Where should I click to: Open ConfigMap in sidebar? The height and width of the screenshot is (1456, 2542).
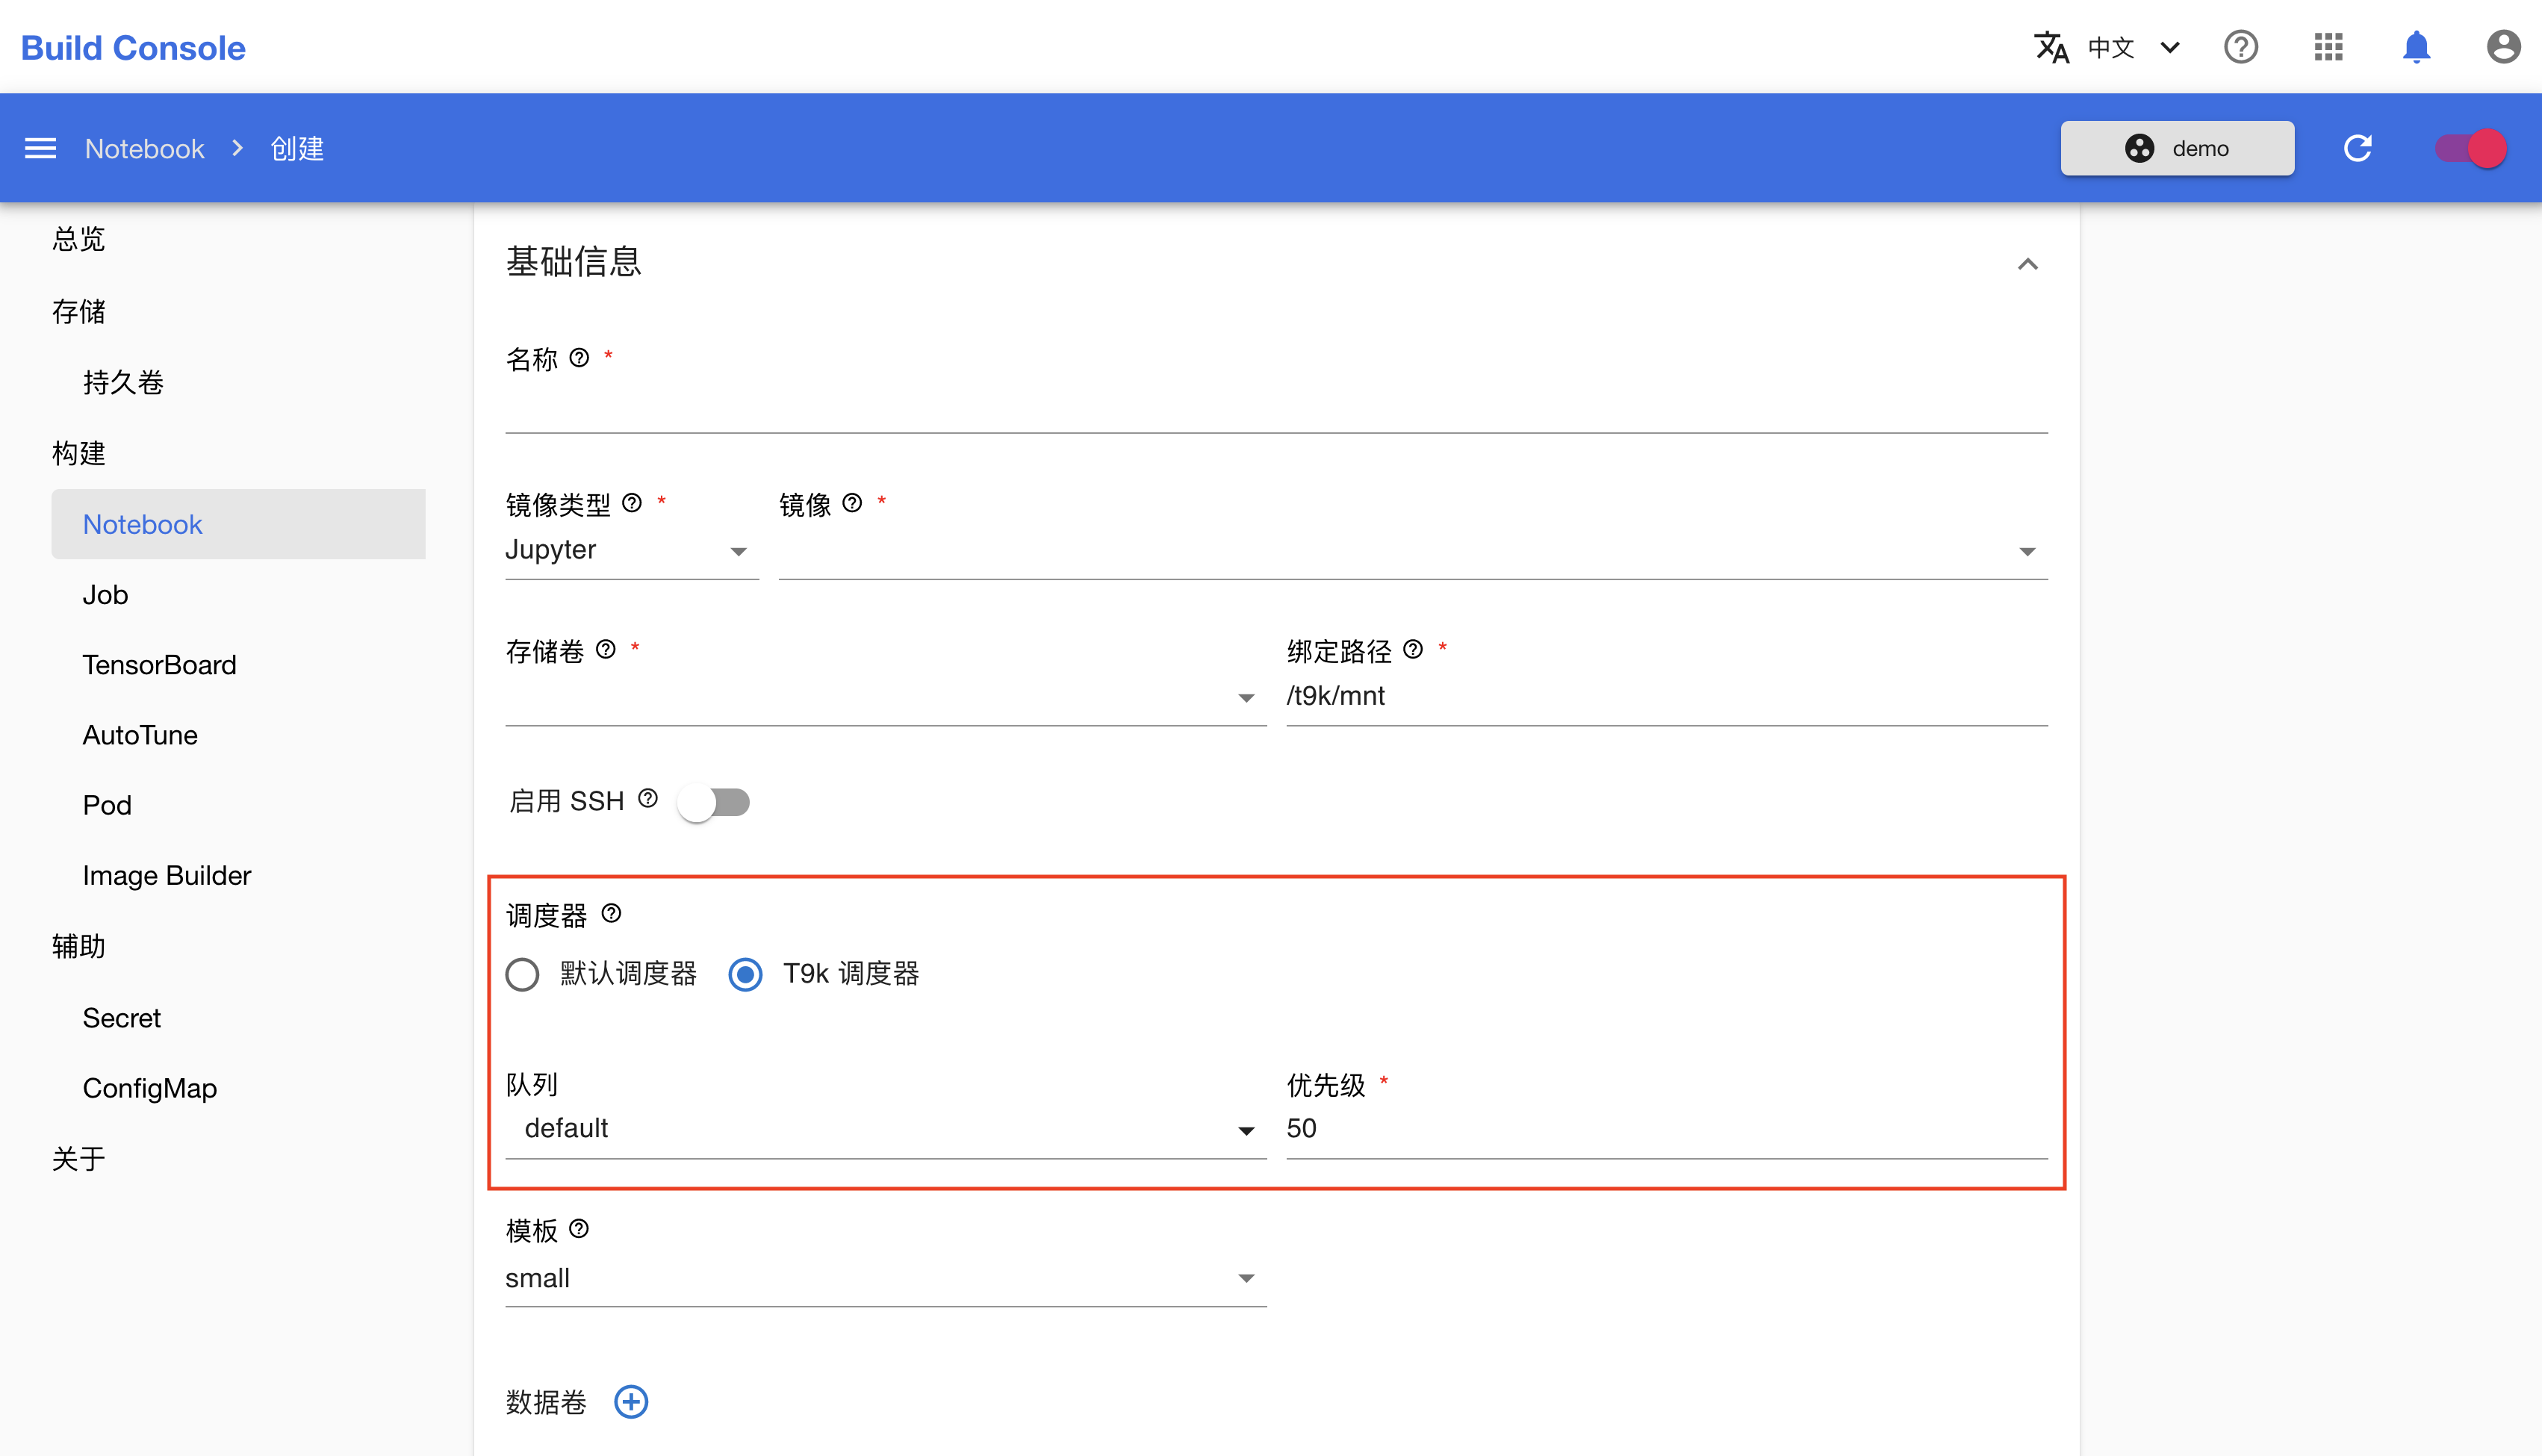[x=150, y=1088]
